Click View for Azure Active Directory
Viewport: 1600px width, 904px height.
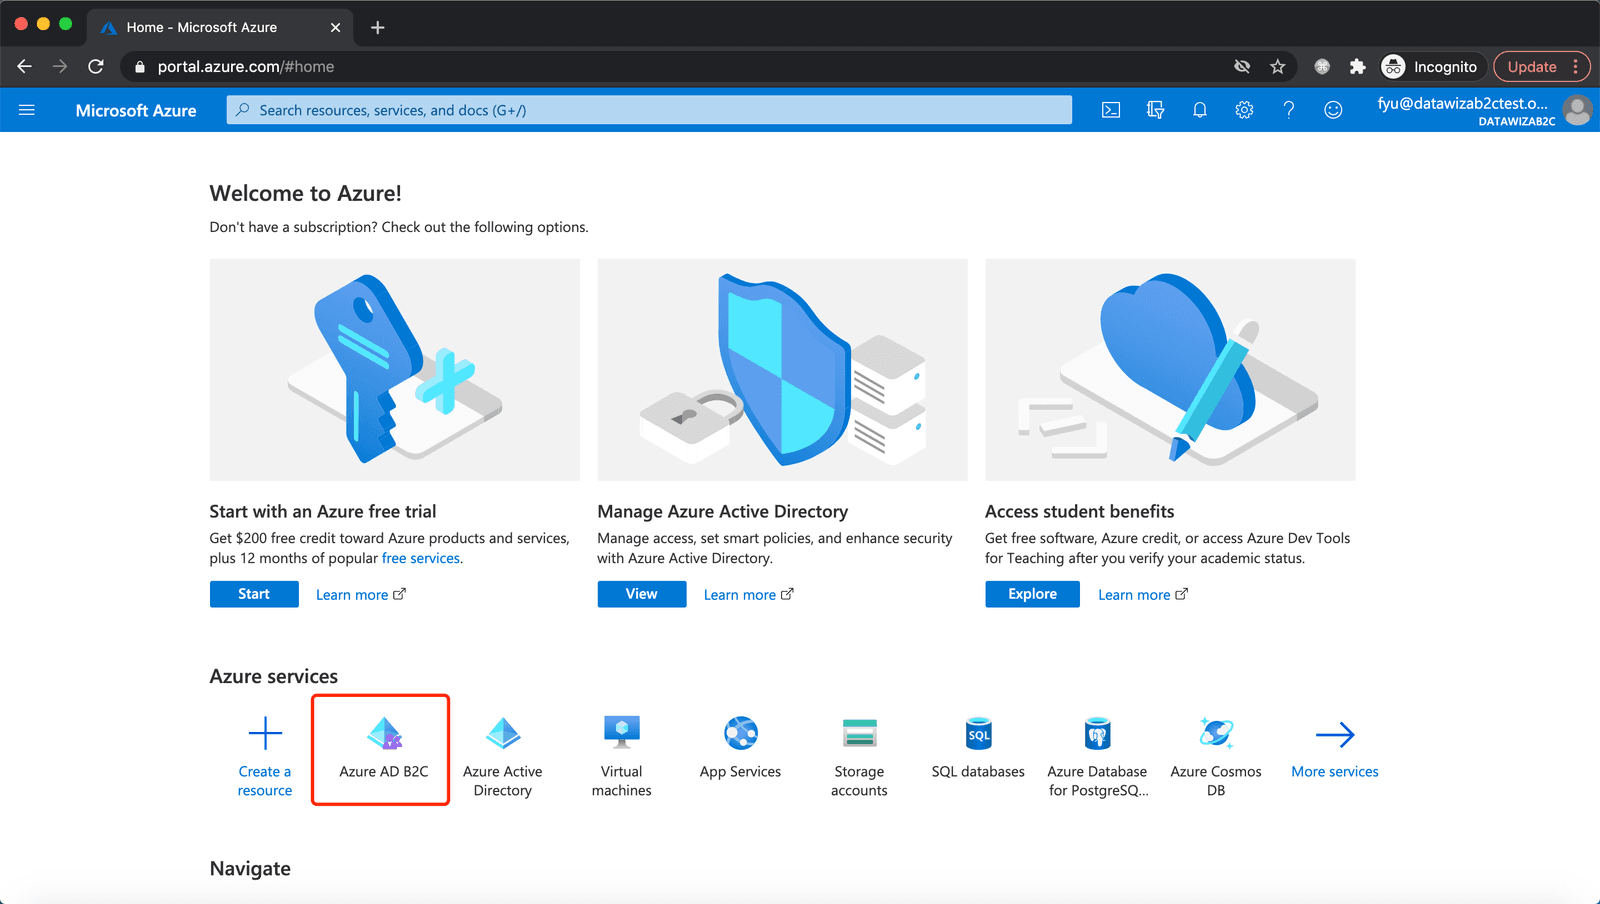[x=642, y=594]
